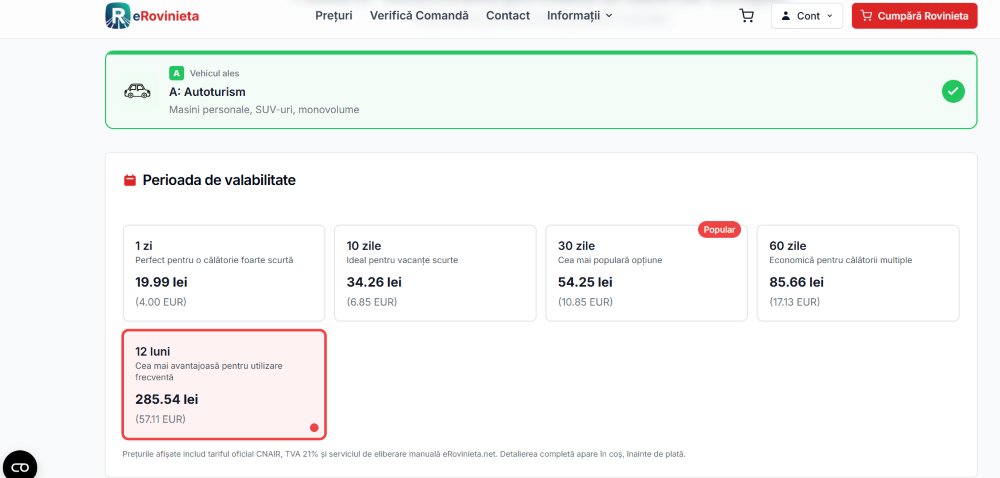The width and height of the screenshot is (1000, 478).
Task: Click the red selected dot in 12 luni
Action: pyautogui.click(x=314, y=428)
